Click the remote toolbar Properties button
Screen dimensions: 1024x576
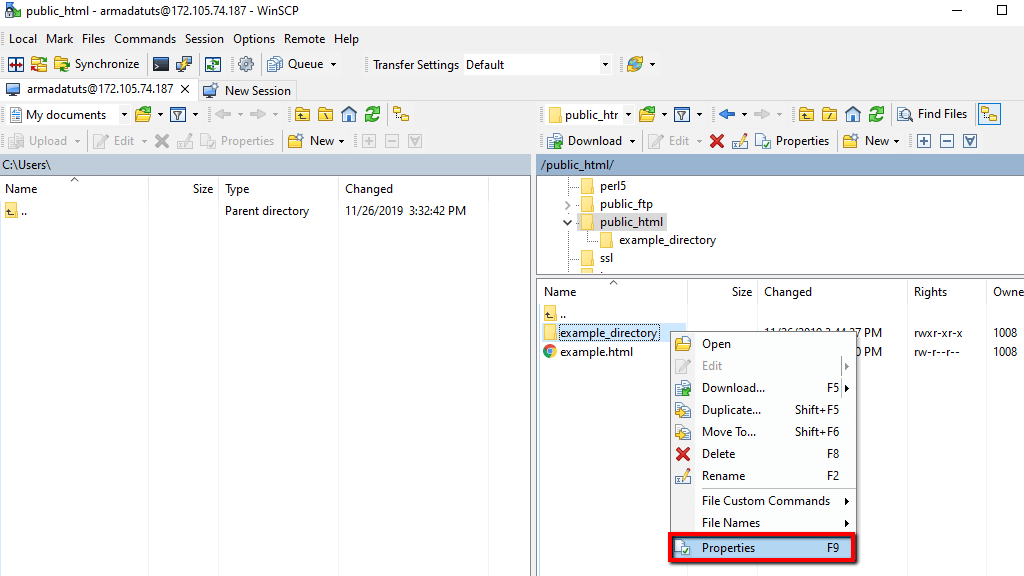(792, 141)
